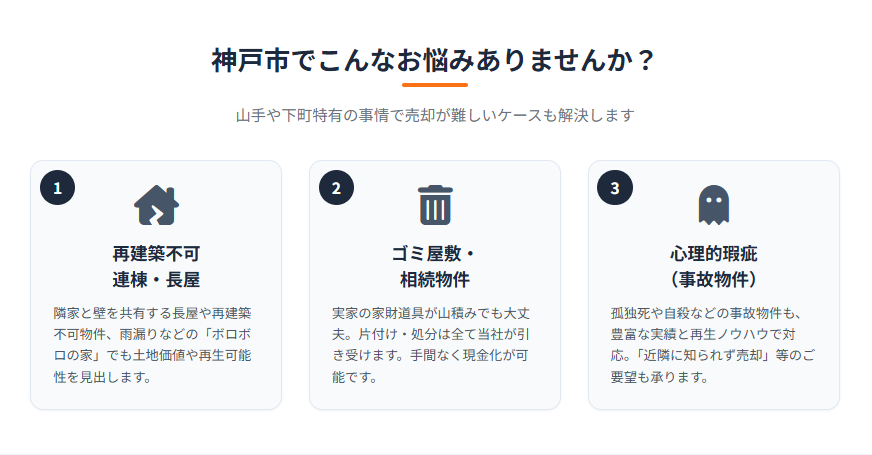Select the number 3 circle badge

coord(614,187)
